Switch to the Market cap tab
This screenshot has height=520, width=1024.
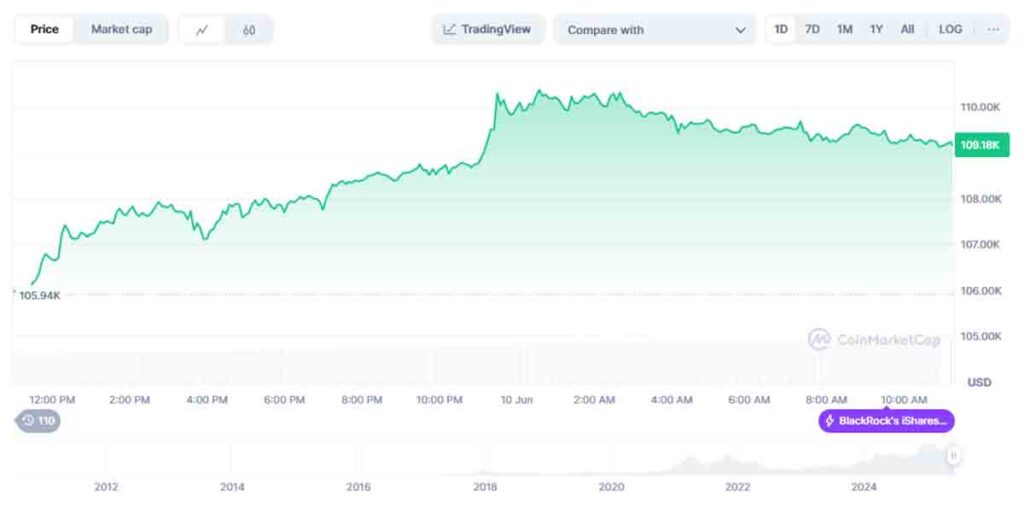(121, 29)
